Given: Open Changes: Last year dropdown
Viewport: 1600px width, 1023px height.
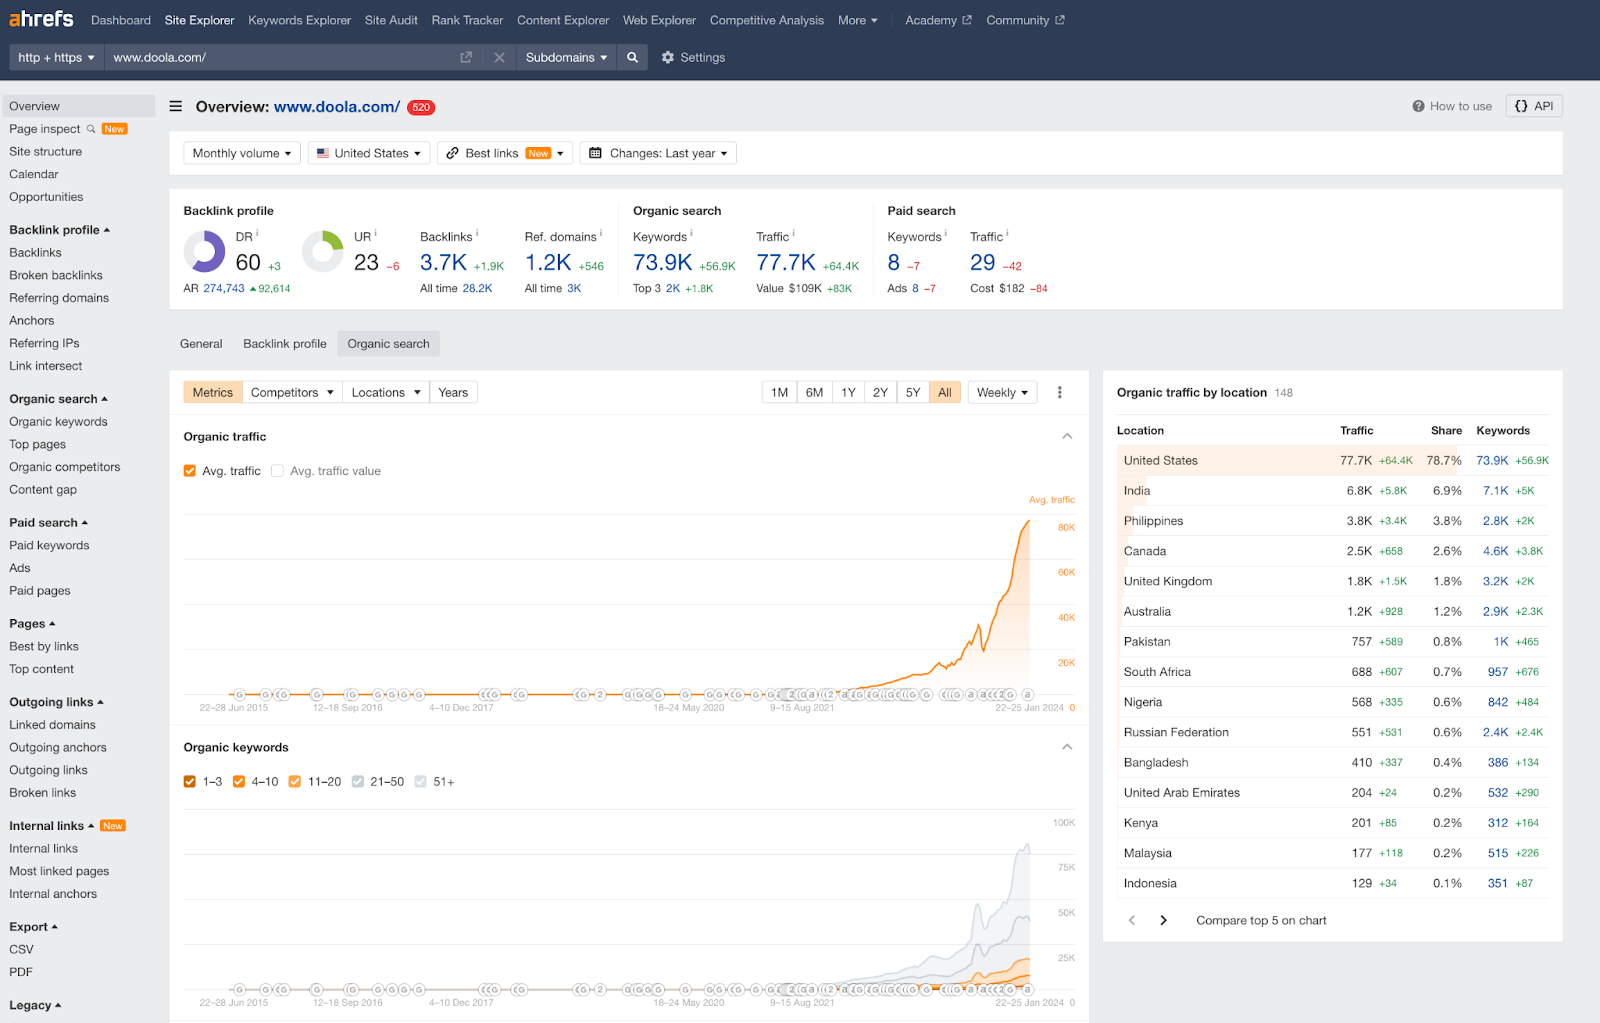Looking at the screenshot, I should point(658,153).
